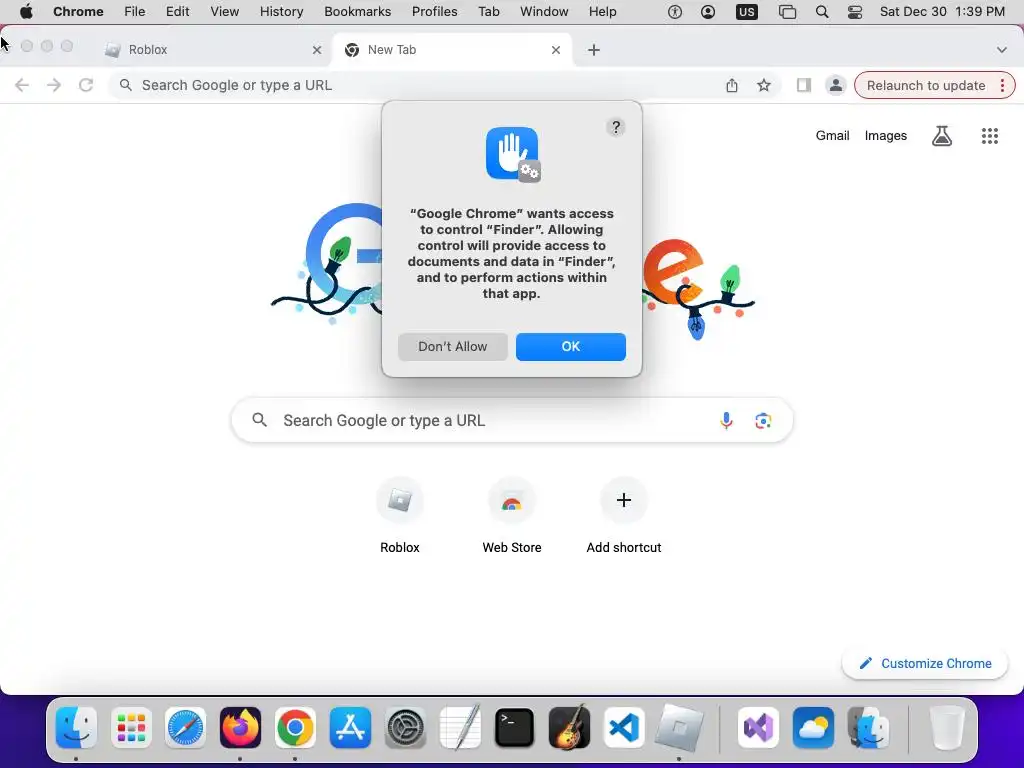Image resolution: width=1024 pixels, height=768 pixels.
Task: Select the New Tab tab
Action: (x=452, y=50)
